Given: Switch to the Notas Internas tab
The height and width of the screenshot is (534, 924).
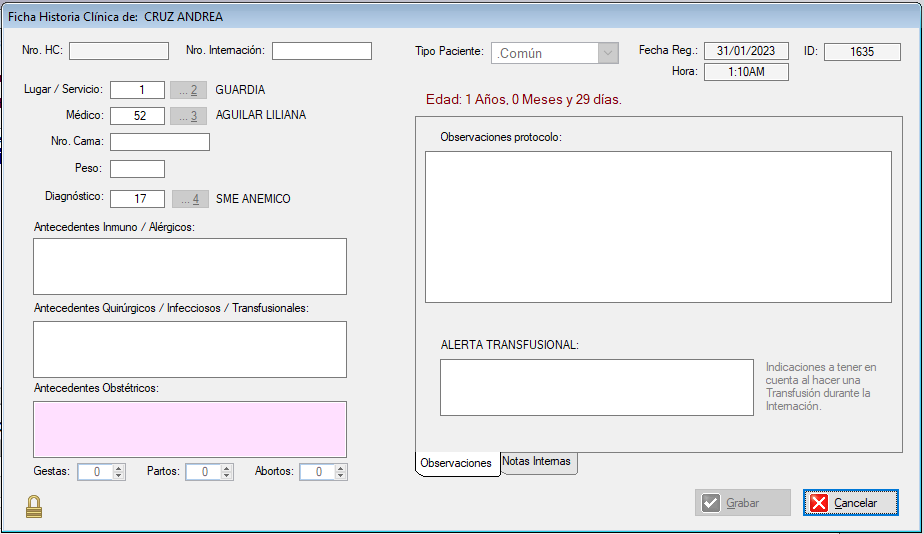Looking at the screenshot, I should coord(538,462).
